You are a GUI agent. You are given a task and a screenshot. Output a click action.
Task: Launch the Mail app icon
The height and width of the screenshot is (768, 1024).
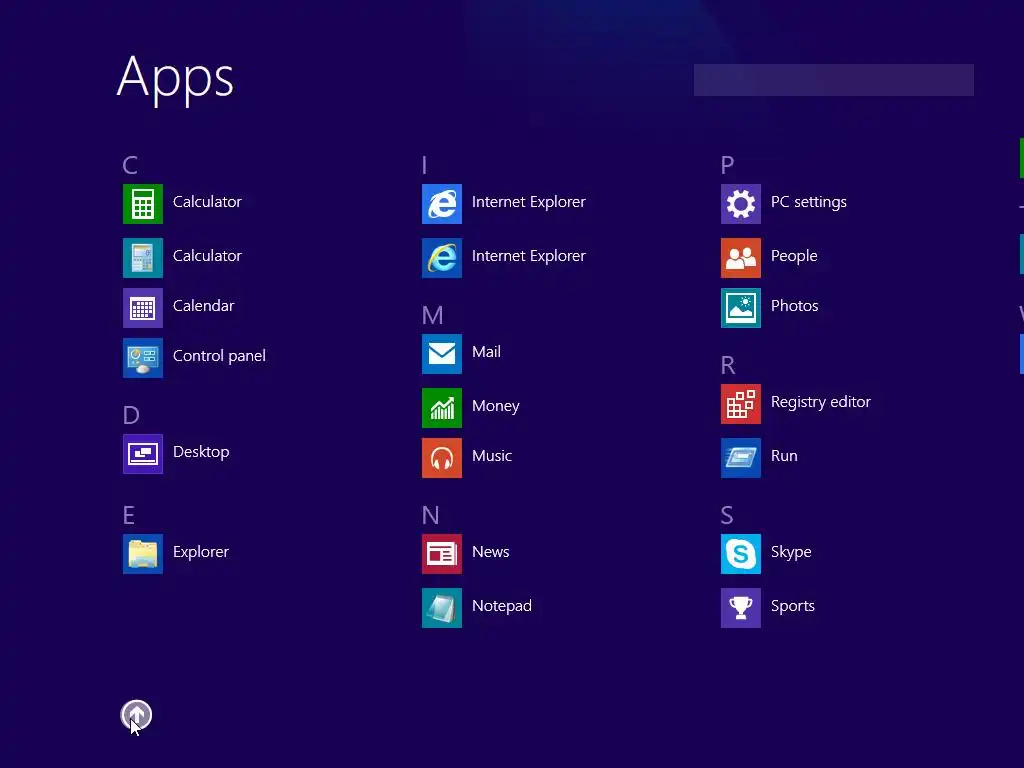pyautogui.click(x=441, y=354)
